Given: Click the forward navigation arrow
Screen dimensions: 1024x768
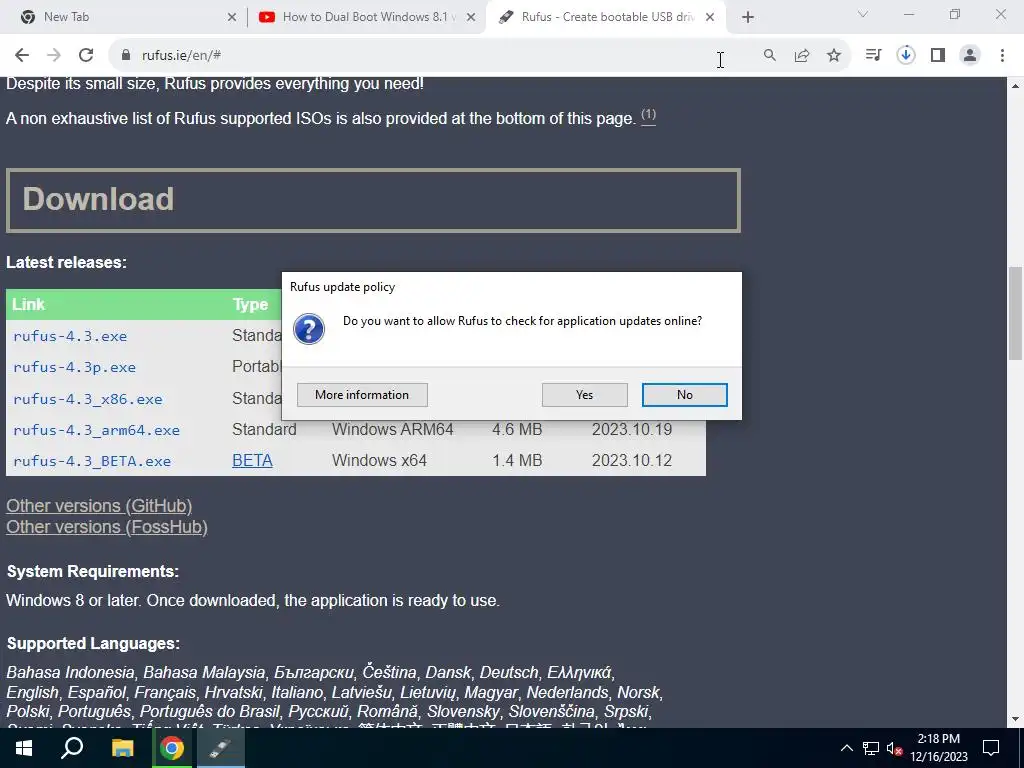Looking at the screenshot, I should point(54,56).
